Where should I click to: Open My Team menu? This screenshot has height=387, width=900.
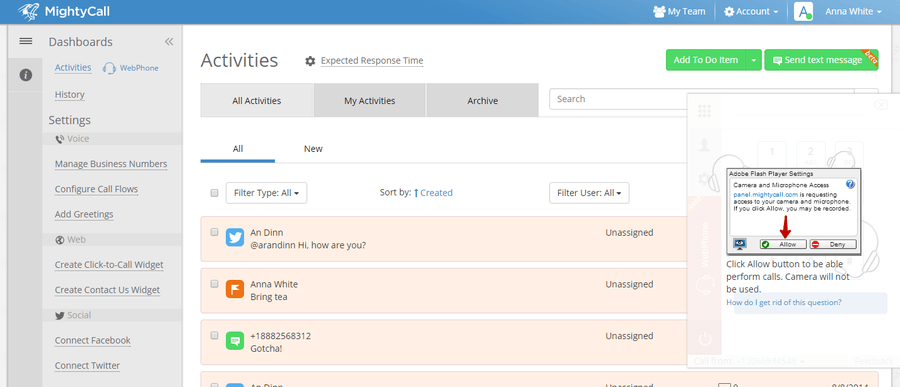click(x=680, y=11)
